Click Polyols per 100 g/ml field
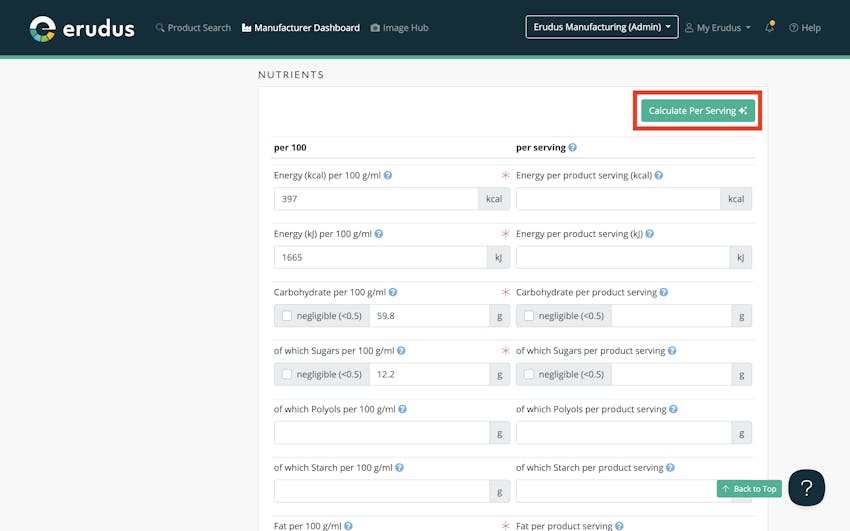The height and width of the screenshot is (531, 850). coord(382,433)
